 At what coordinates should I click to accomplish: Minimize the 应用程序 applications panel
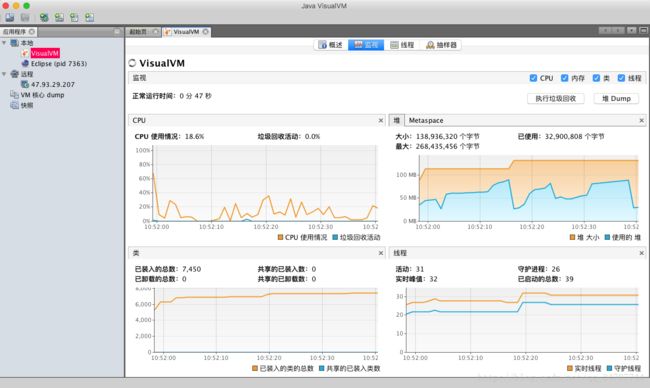pyautogui.click(x=117, y=32)
